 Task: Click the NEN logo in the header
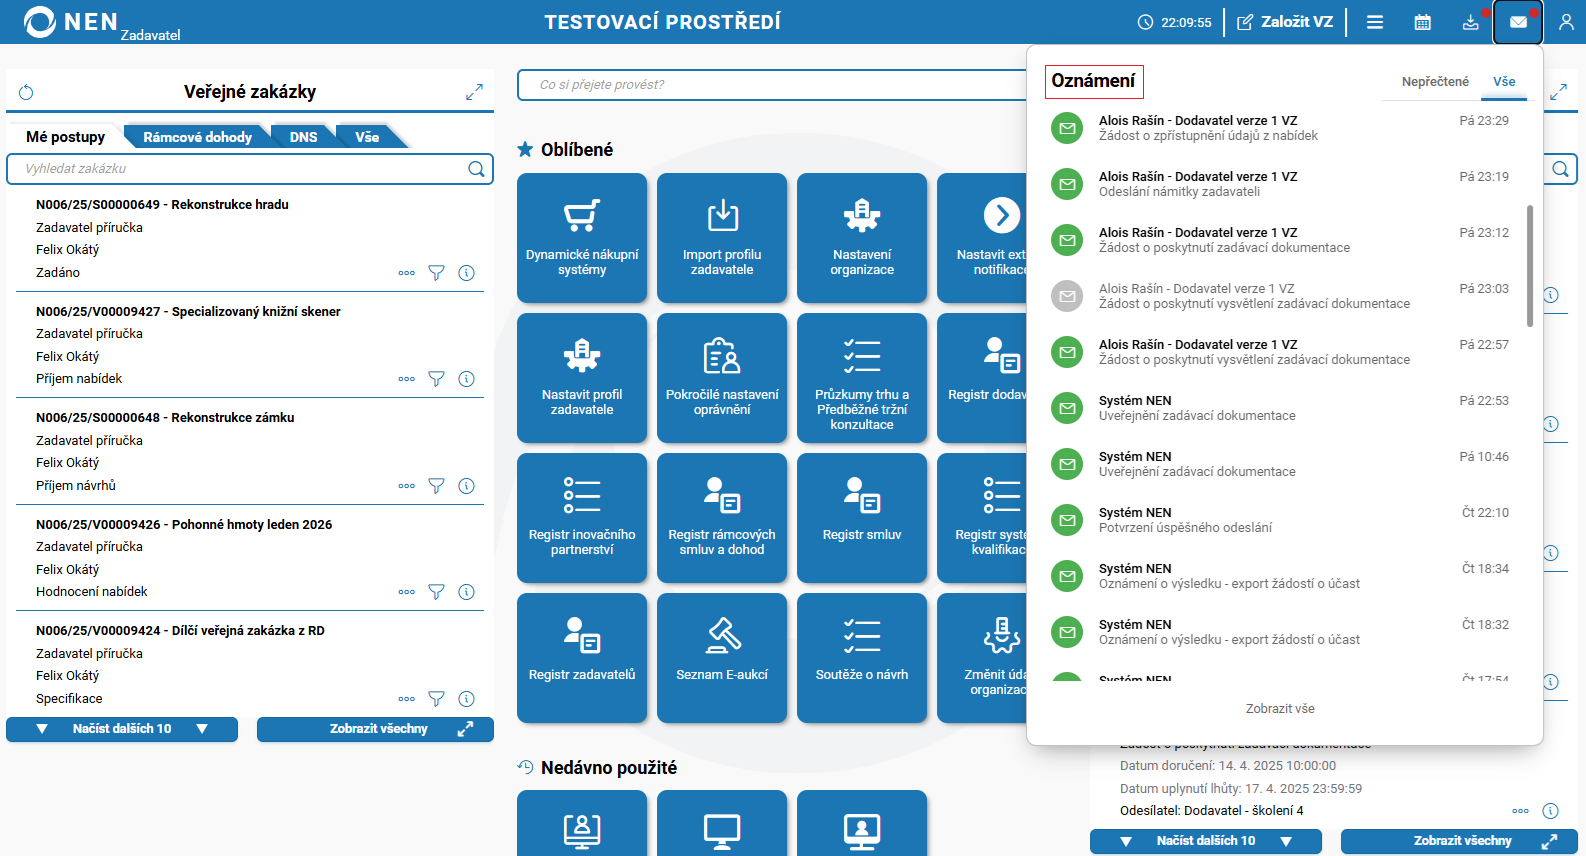click(x=71, y=22)
